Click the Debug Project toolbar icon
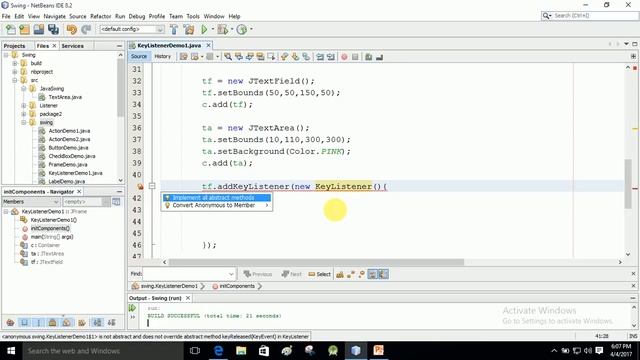Viewport: 640px width, 360px height. pyautogui.click(x=222, y=29)
